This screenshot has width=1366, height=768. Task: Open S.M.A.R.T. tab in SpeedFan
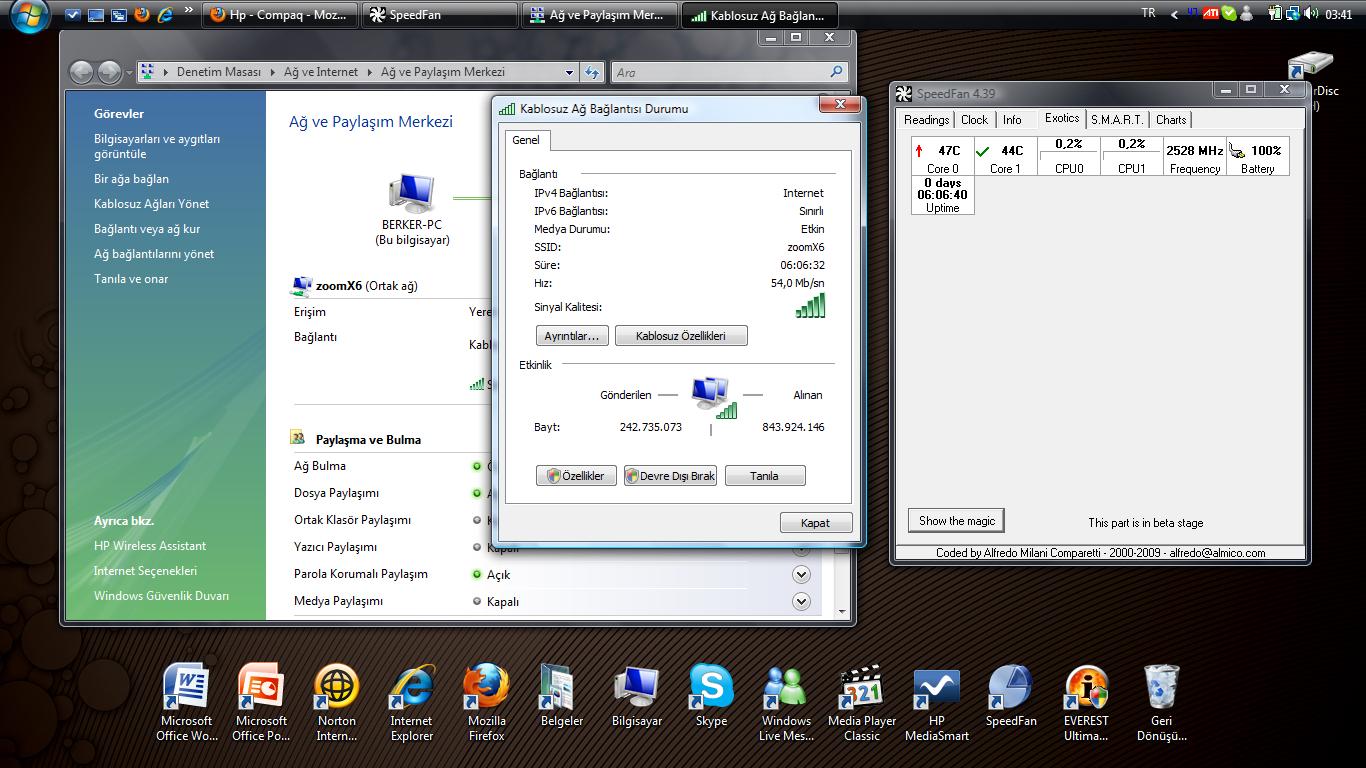1117,120
